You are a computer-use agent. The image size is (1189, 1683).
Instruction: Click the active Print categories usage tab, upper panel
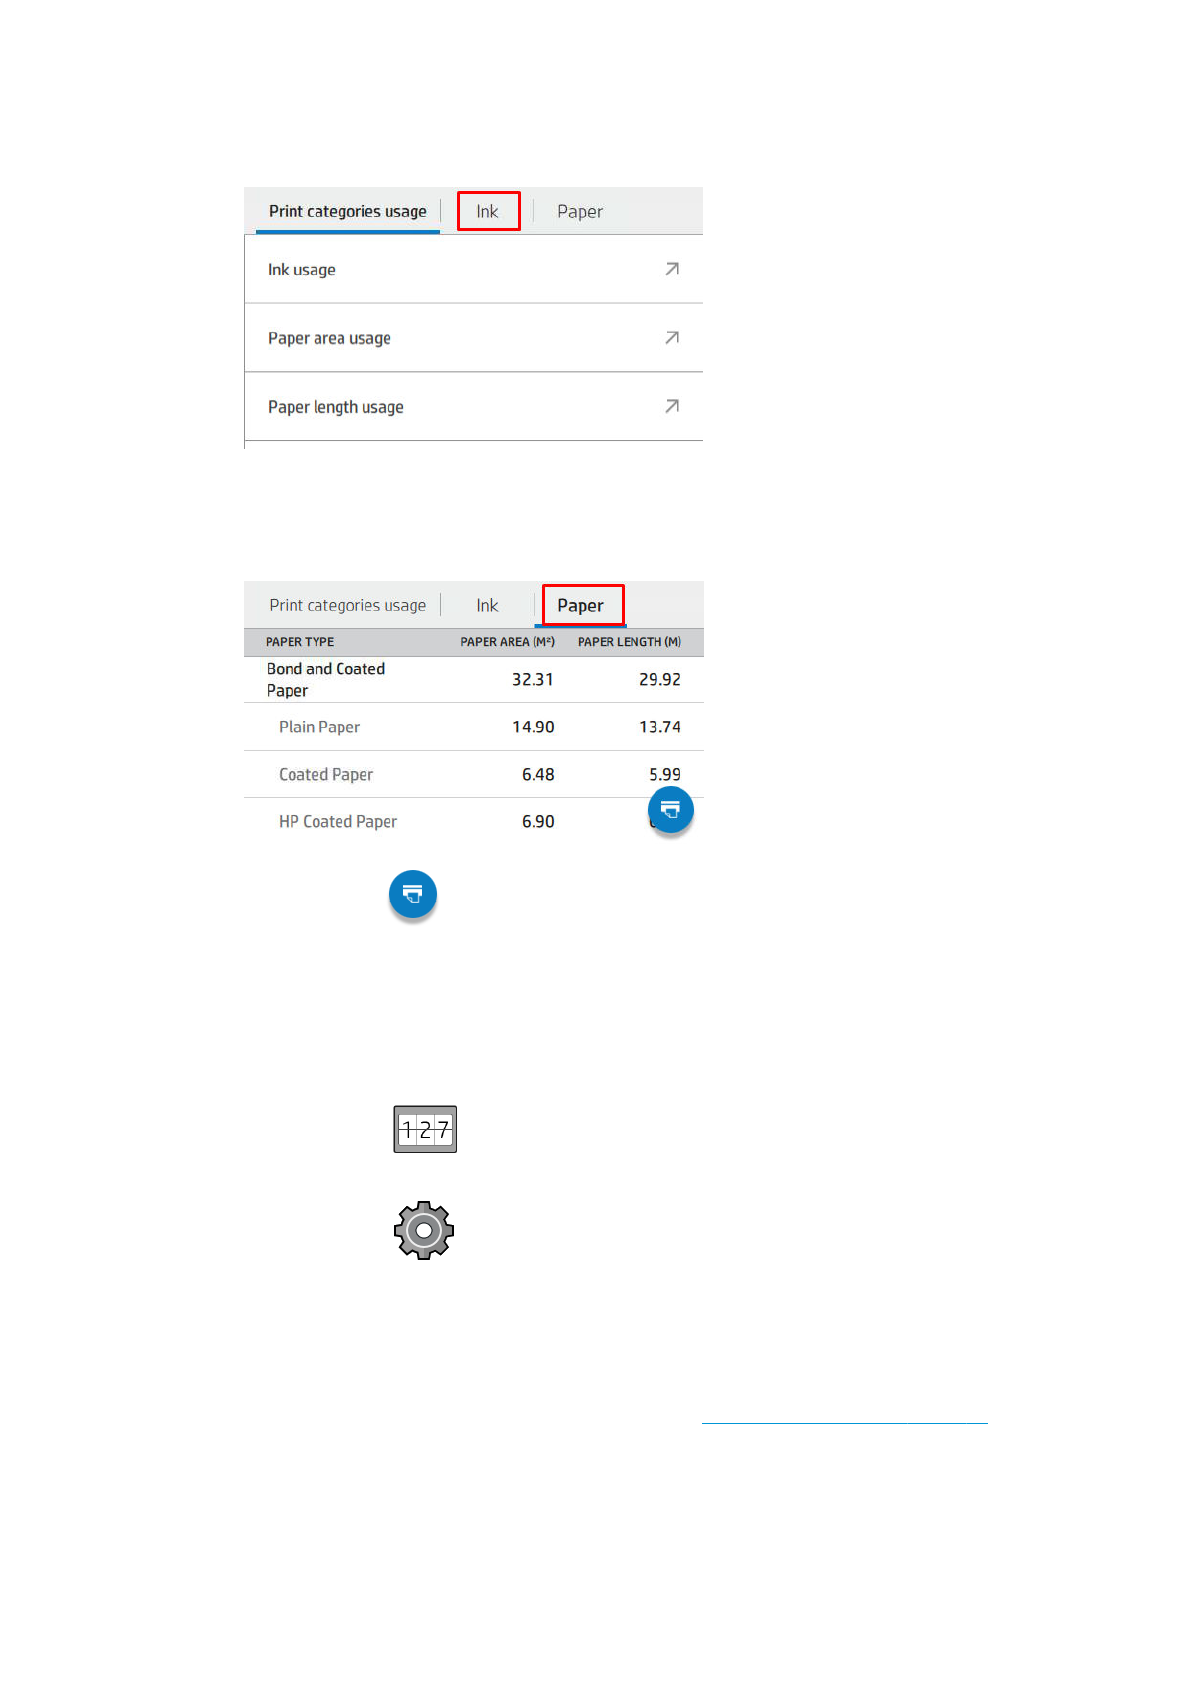coord(347,211)
